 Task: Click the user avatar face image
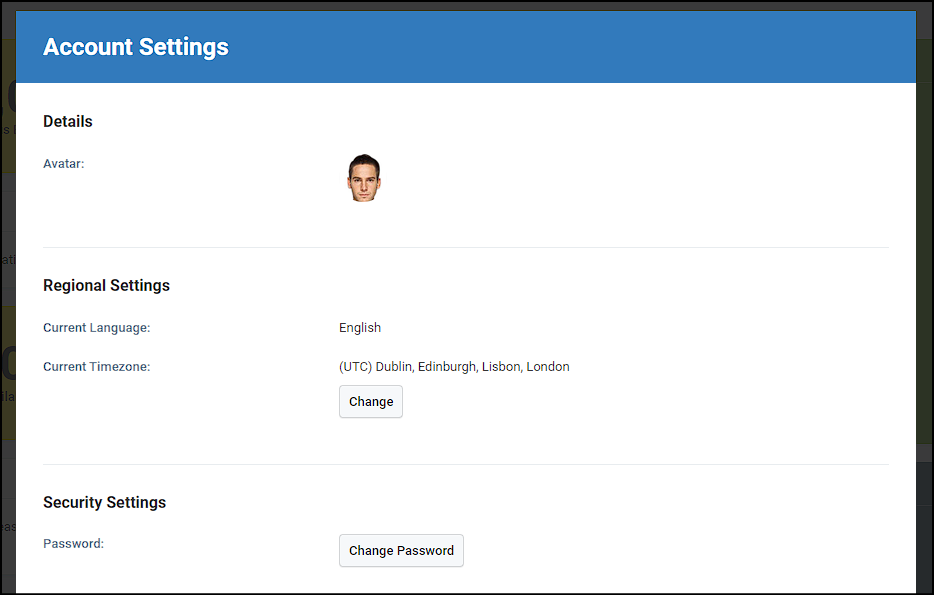click(364, 177)
